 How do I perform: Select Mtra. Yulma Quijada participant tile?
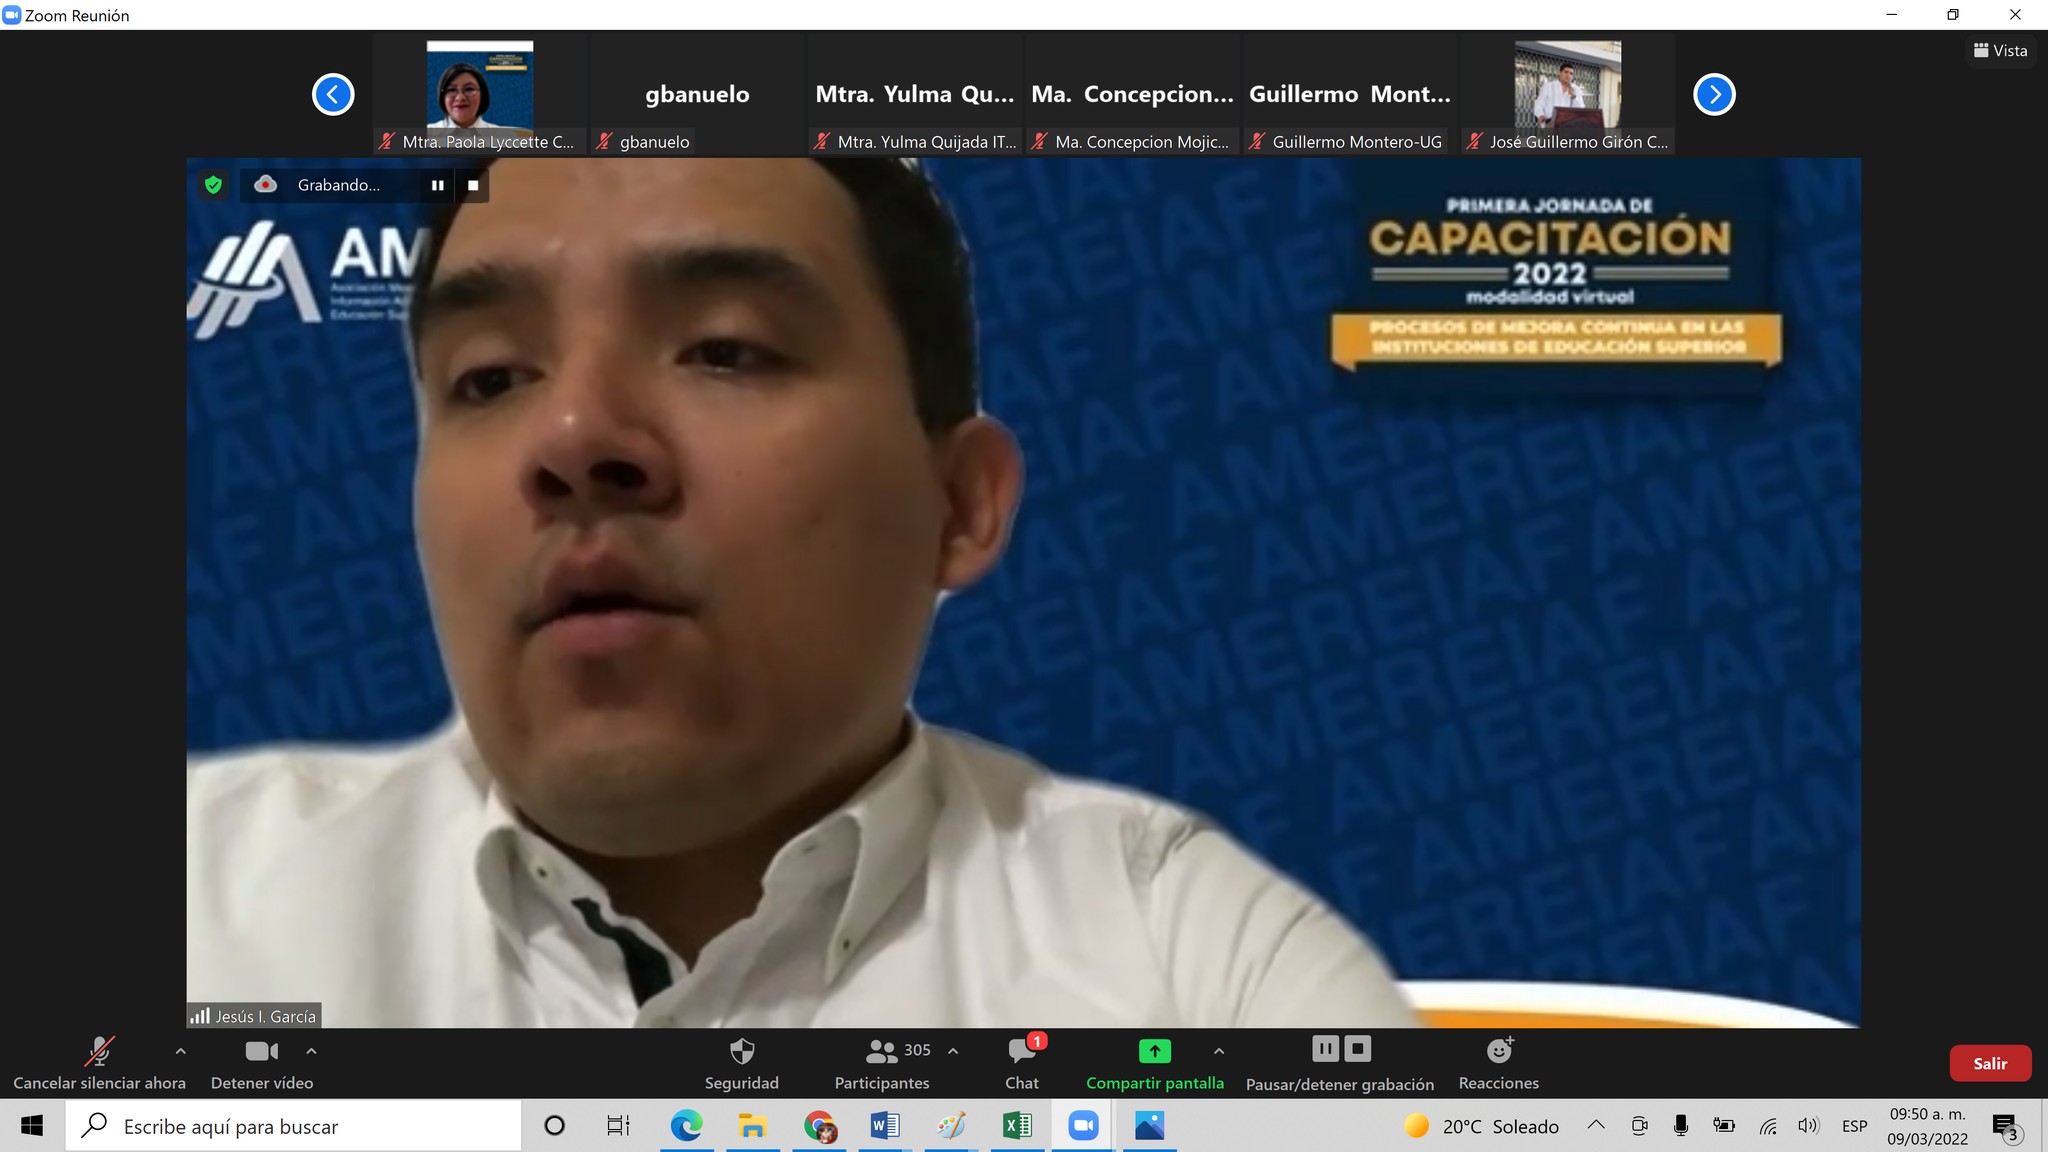point(915,92)
